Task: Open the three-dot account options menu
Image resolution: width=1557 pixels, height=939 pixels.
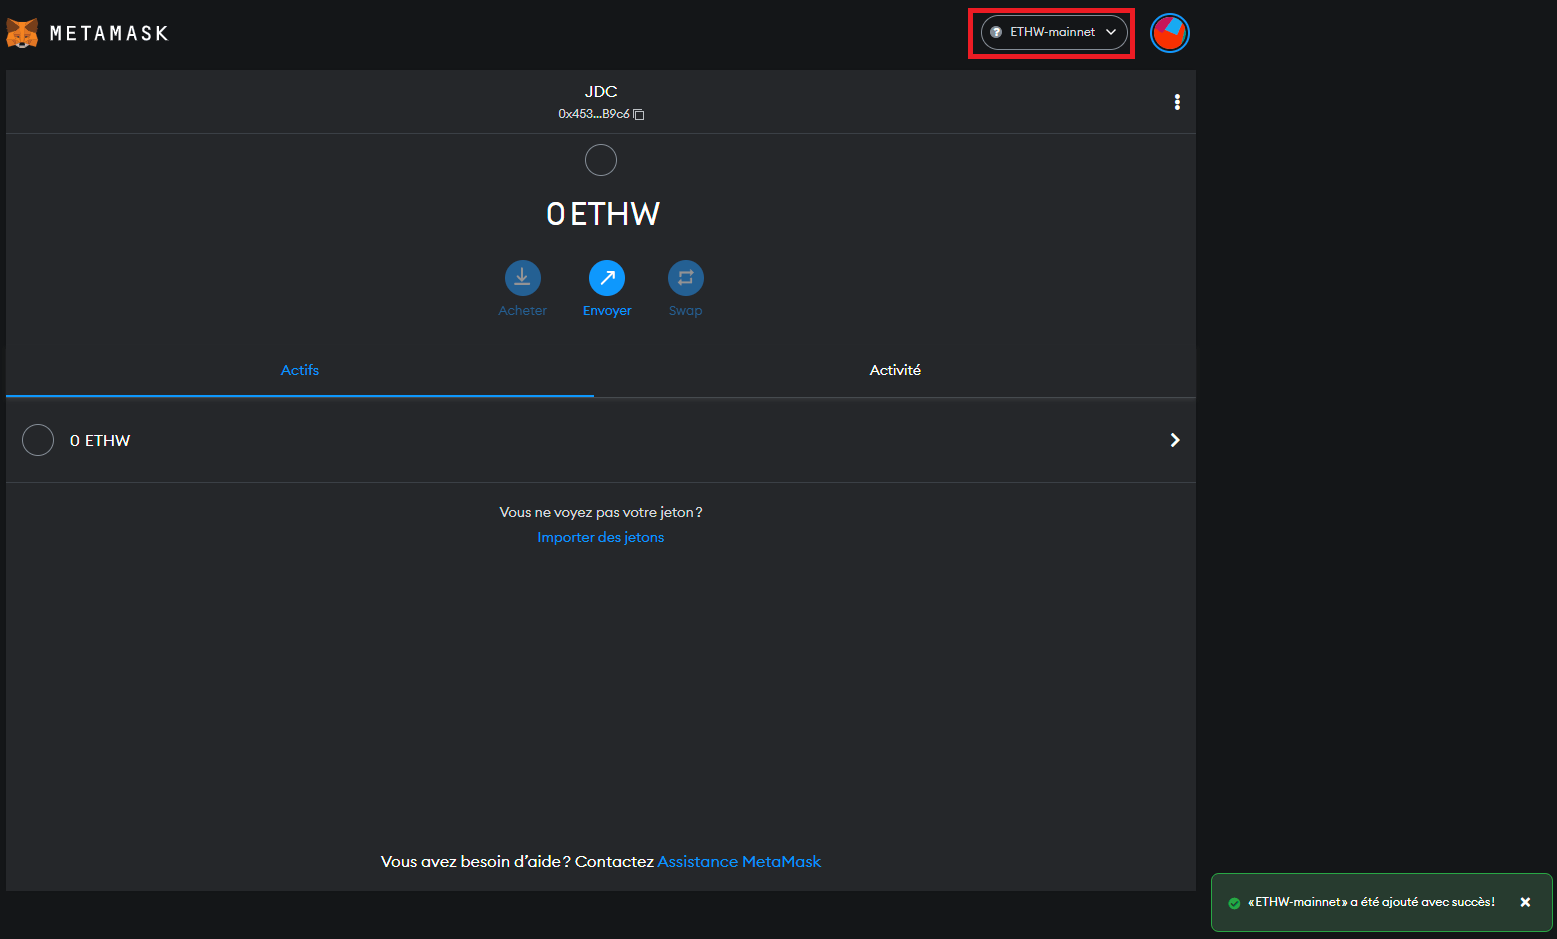Action: [x=1177, y=102]
